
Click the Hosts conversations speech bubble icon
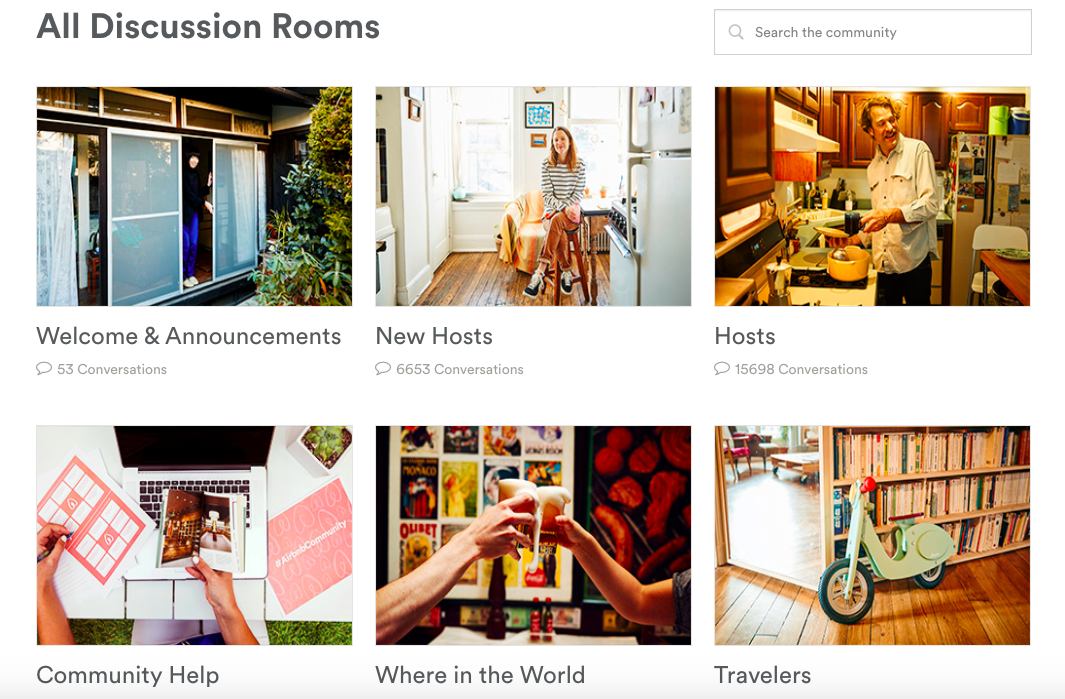tap(722, 368)
